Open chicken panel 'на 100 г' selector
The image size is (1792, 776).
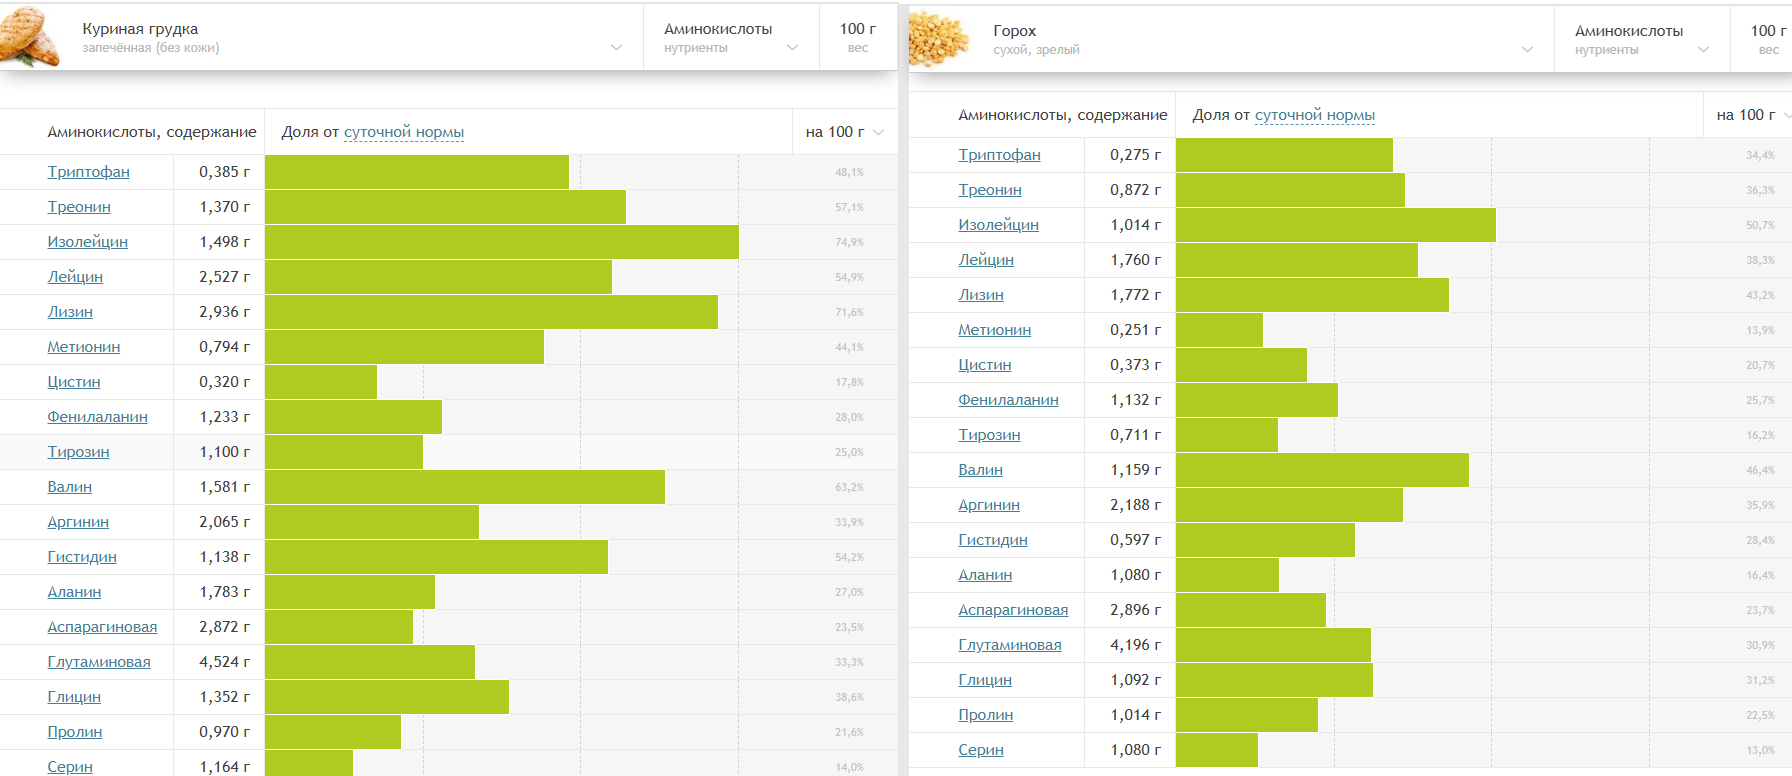[845, 132]
